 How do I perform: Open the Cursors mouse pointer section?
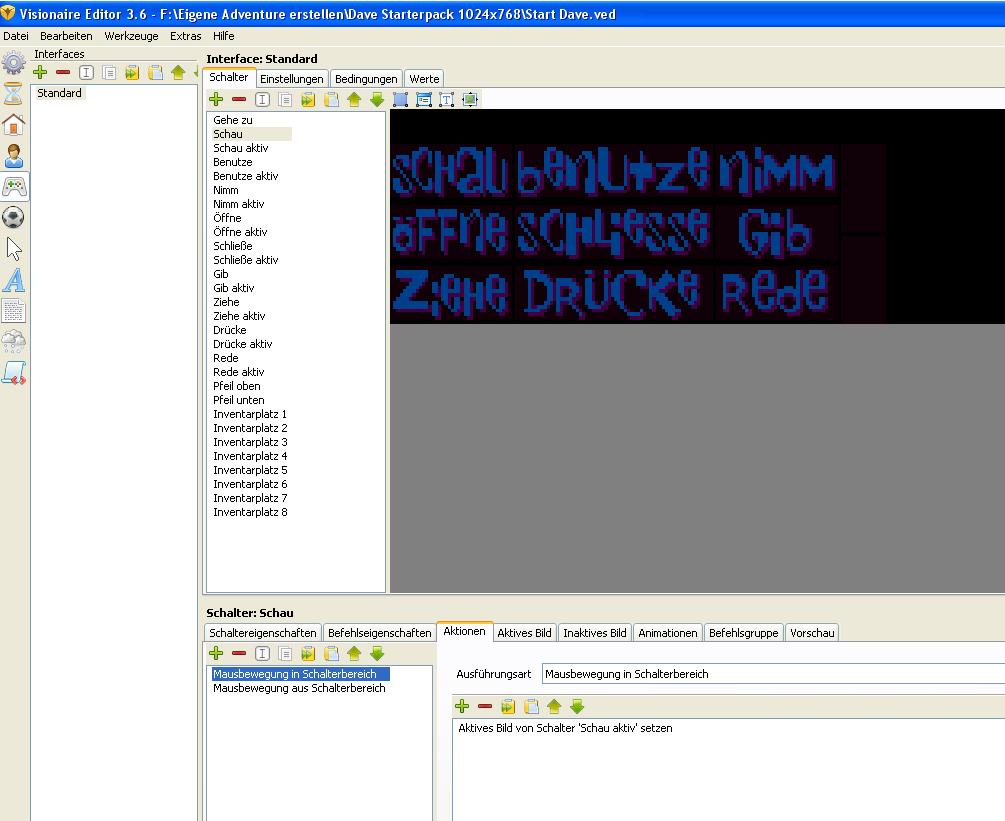coord(13,249)
